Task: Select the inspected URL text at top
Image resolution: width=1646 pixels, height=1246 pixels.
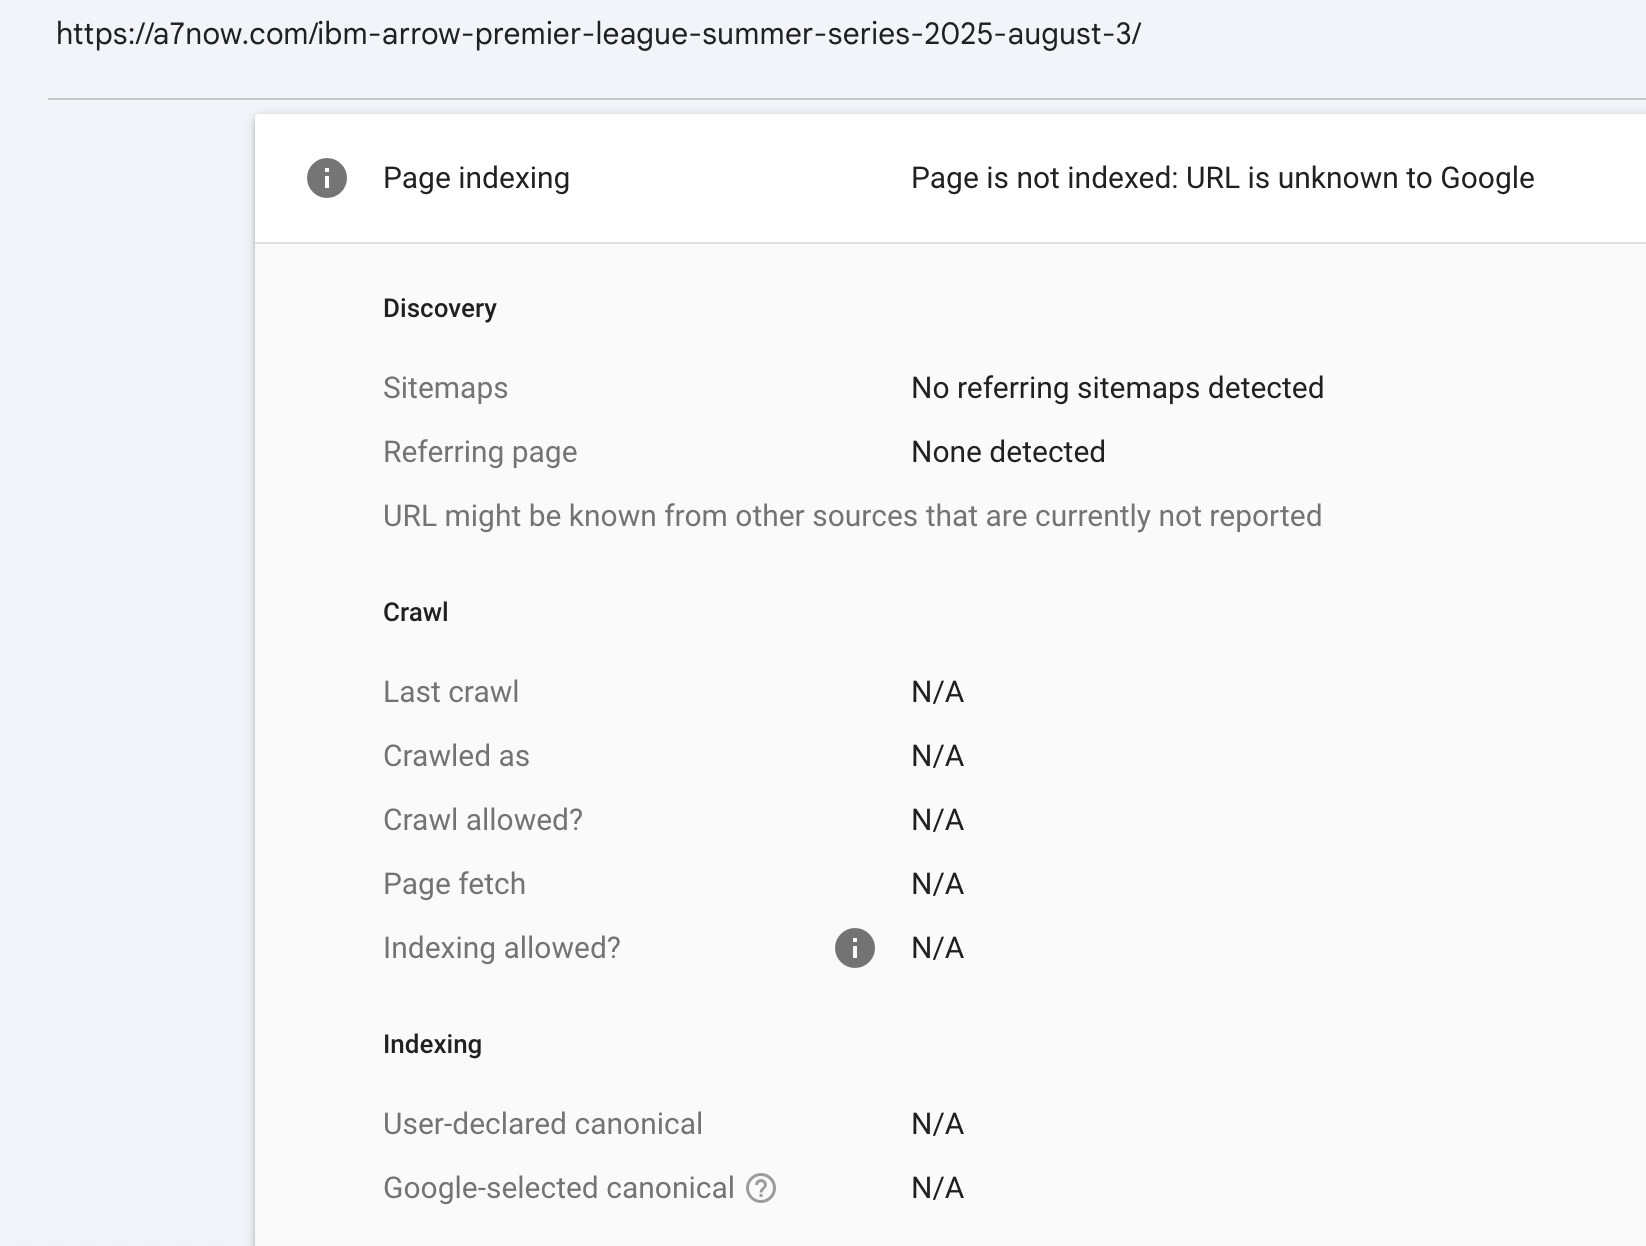Action: (x=598, y=34)
